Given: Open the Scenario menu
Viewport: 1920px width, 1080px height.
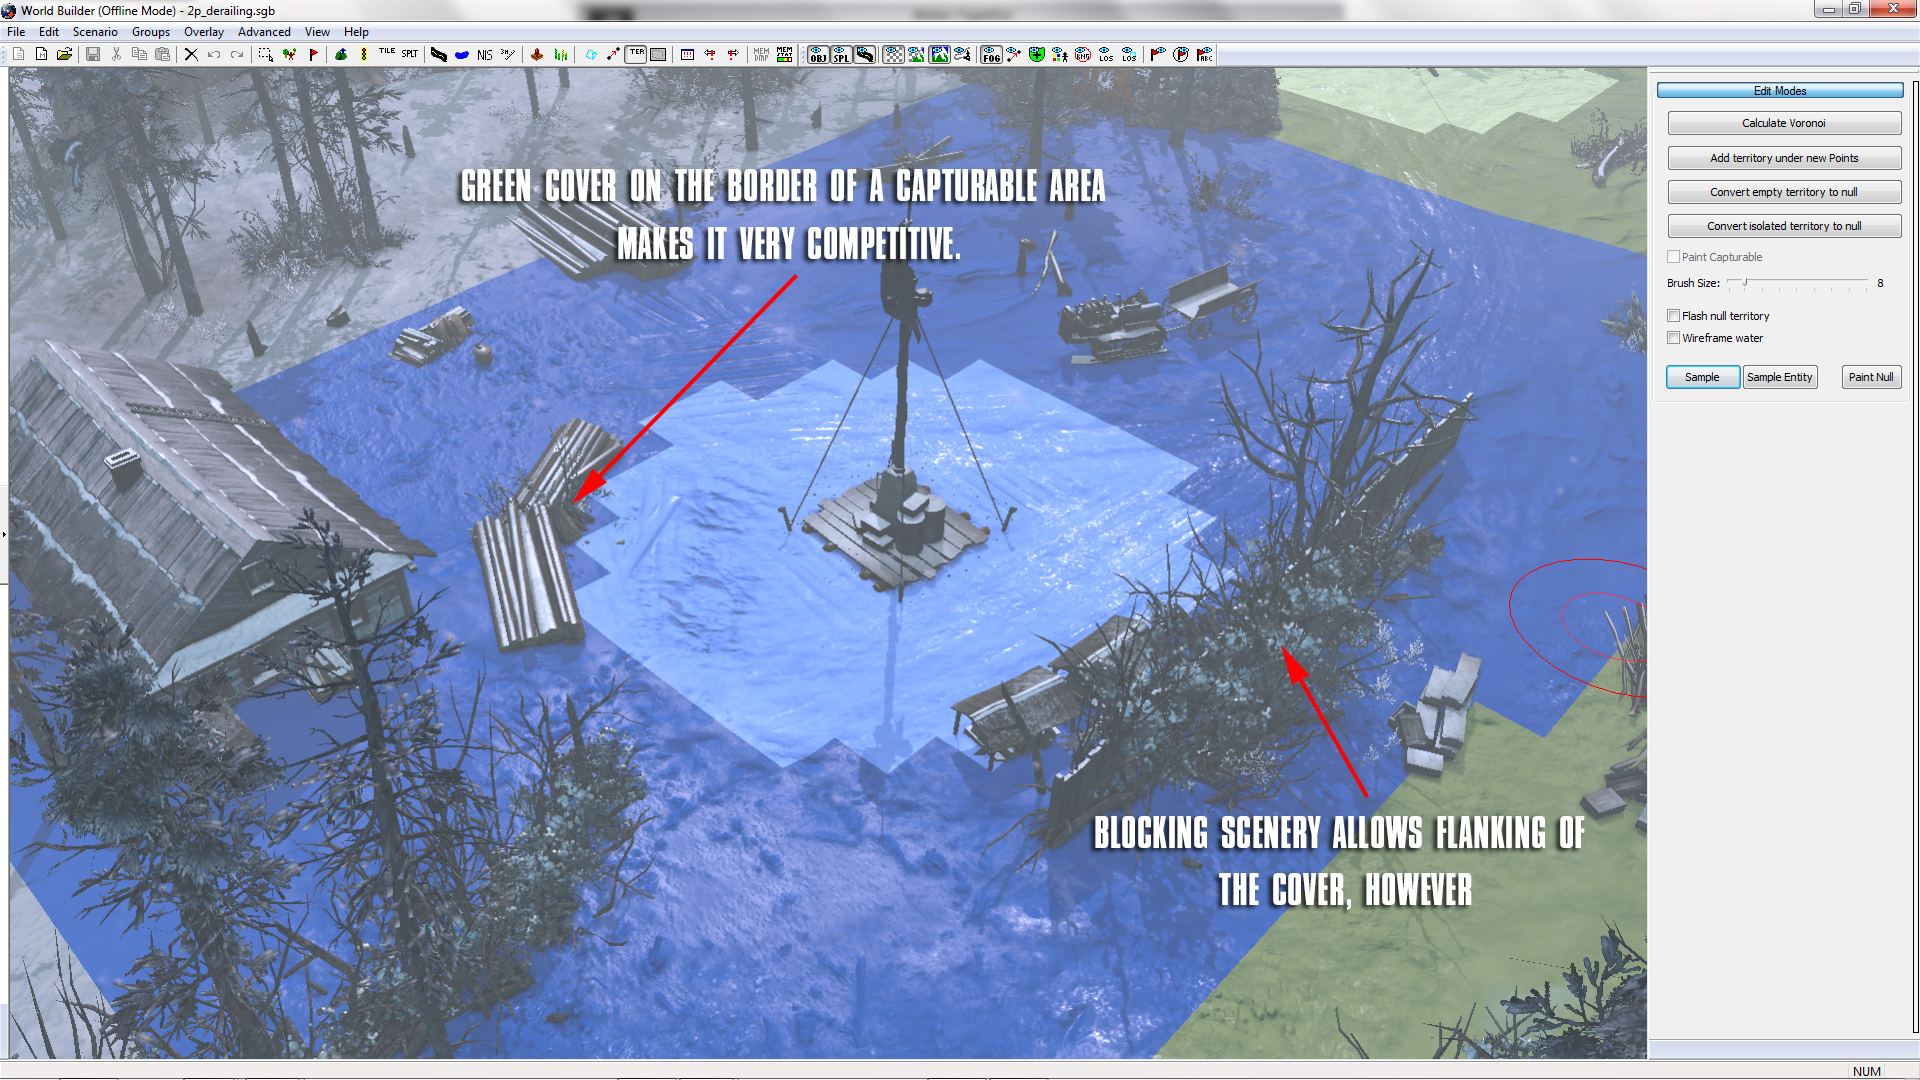Looking at the screenshot, I should [x=95, y=32].
